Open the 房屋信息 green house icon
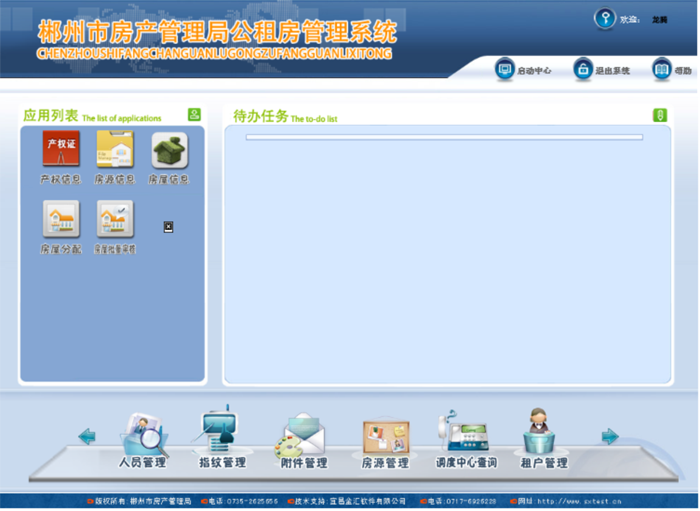The width and height of the screenshot is (700, 511). pyautogui.click(x=169, y=150)
